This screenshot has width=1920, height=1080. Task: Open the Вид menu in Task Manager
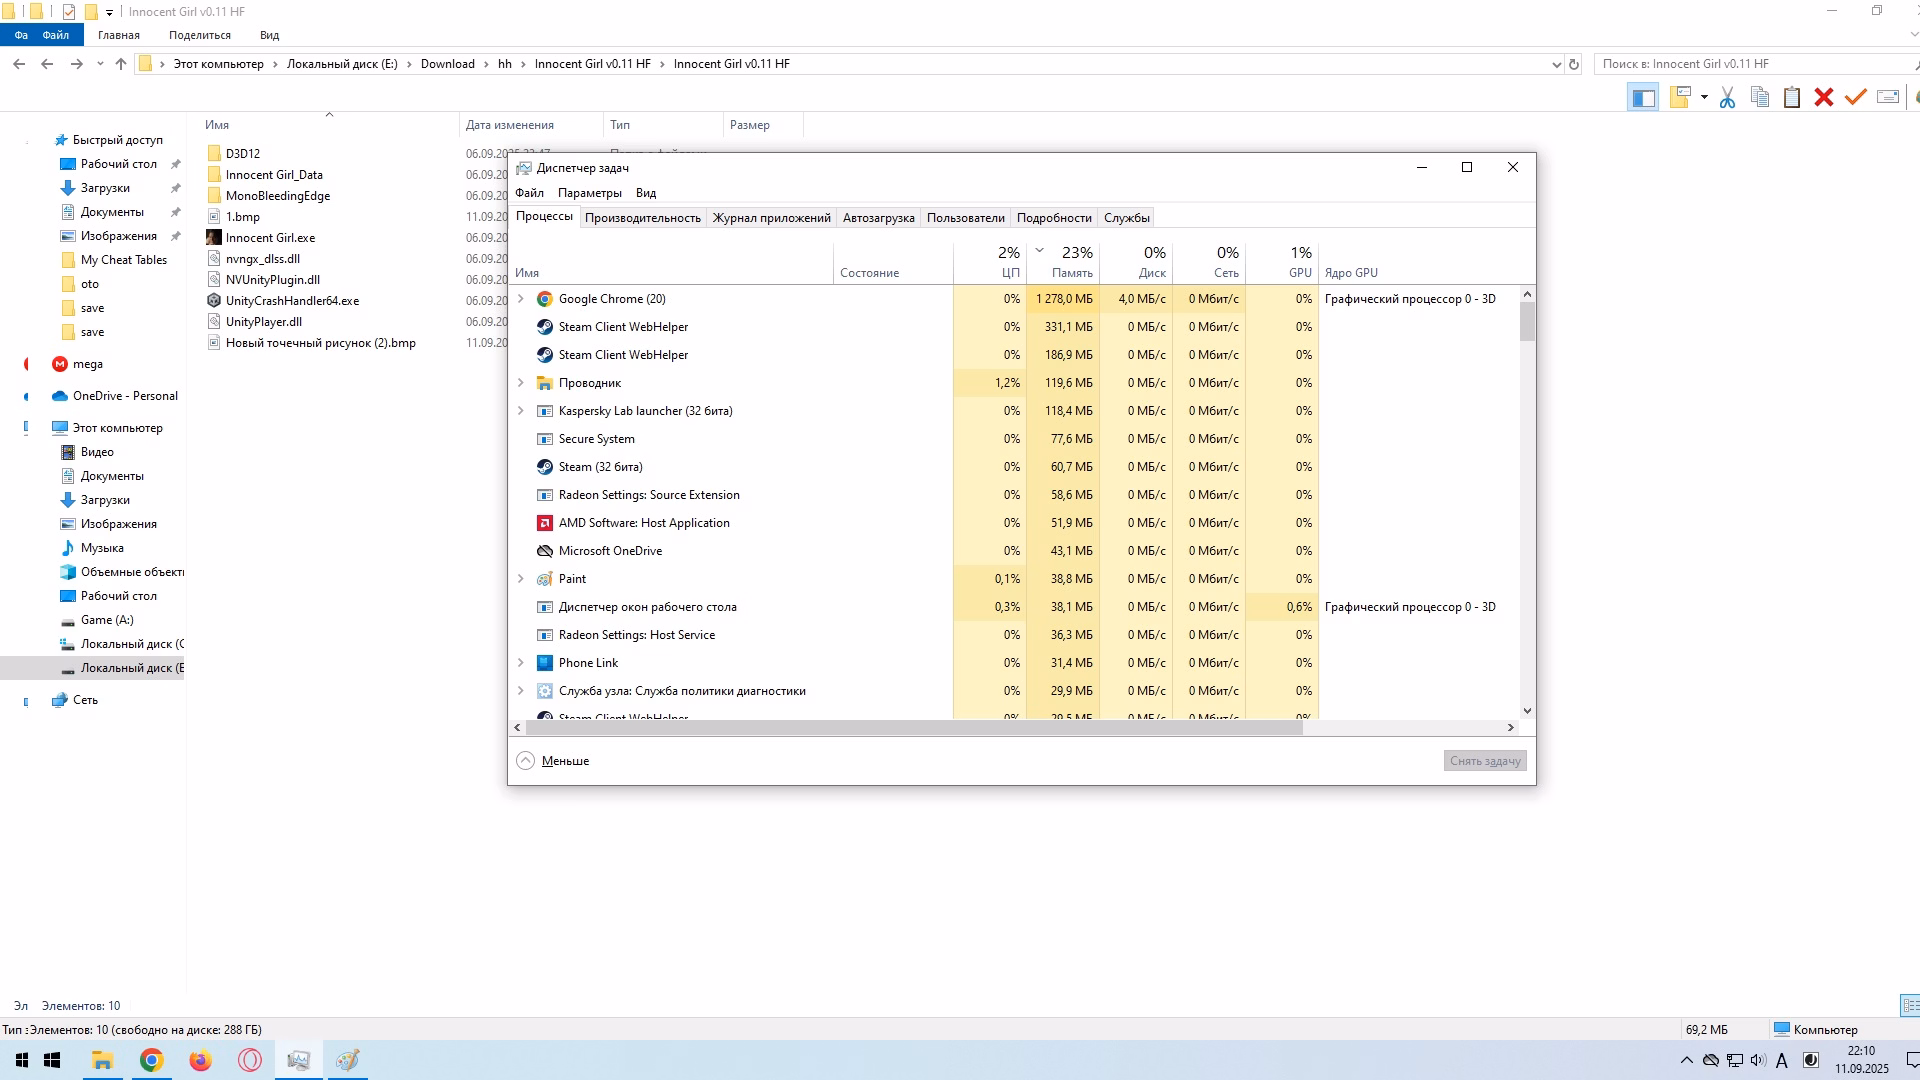646,193
